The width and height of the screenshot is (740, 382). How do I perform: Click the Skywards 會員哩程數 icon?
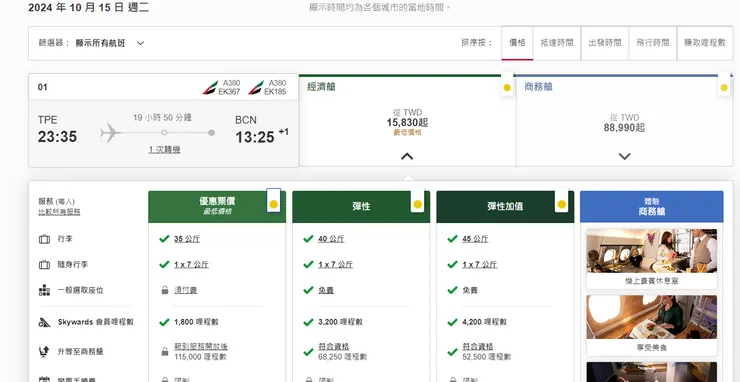click(x=44, y=323)
